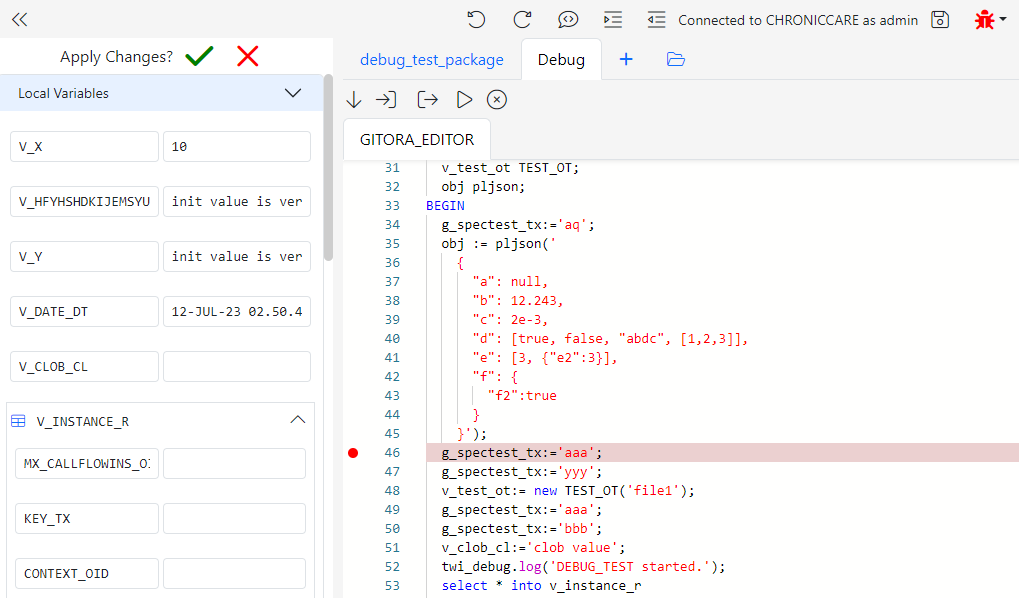Collapse the sidebar with the double chevron
This screenshot has width=1019, height=598.
coord(19,18)
